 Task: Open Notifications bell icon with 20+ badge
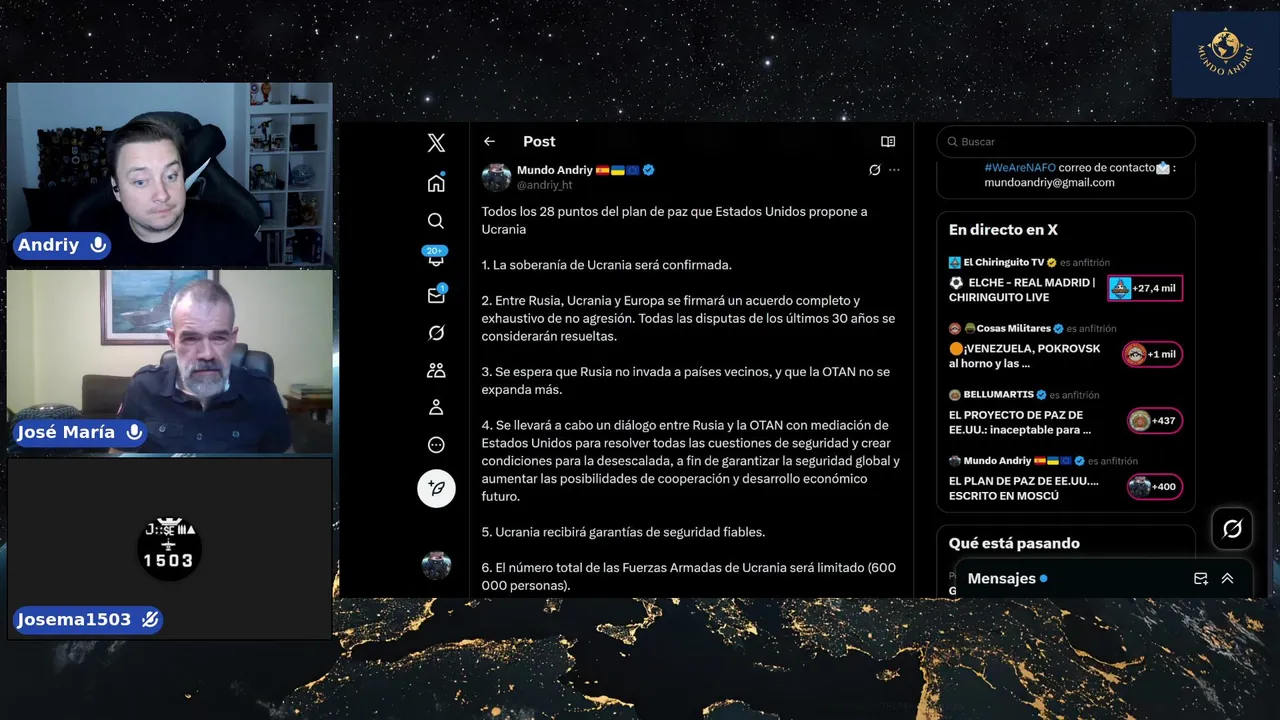(x=436, y=258)
